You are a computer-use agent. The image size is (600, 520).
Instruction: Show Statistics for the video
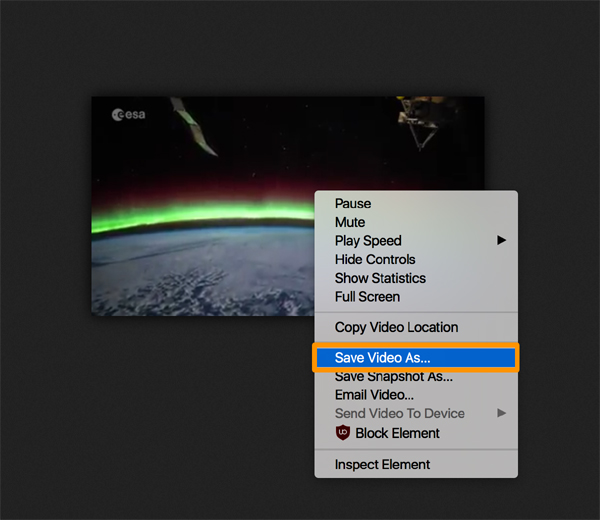(380, 278)
